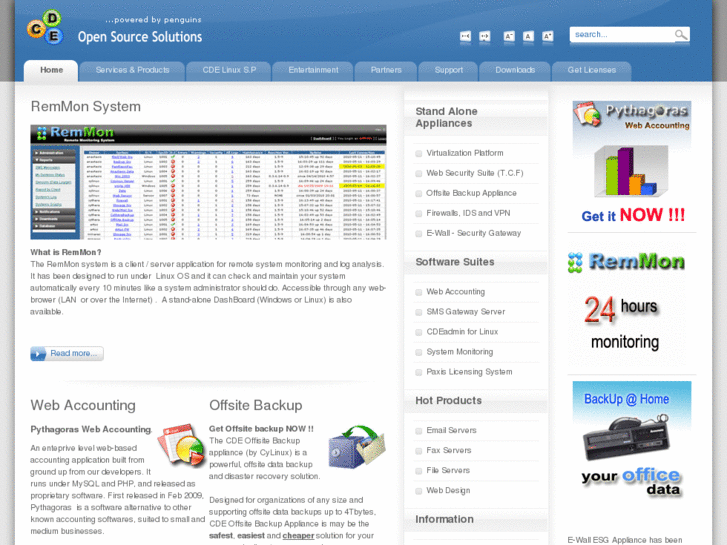Reset font size with the A icon

pyautogui.click(x=528, y=36)
